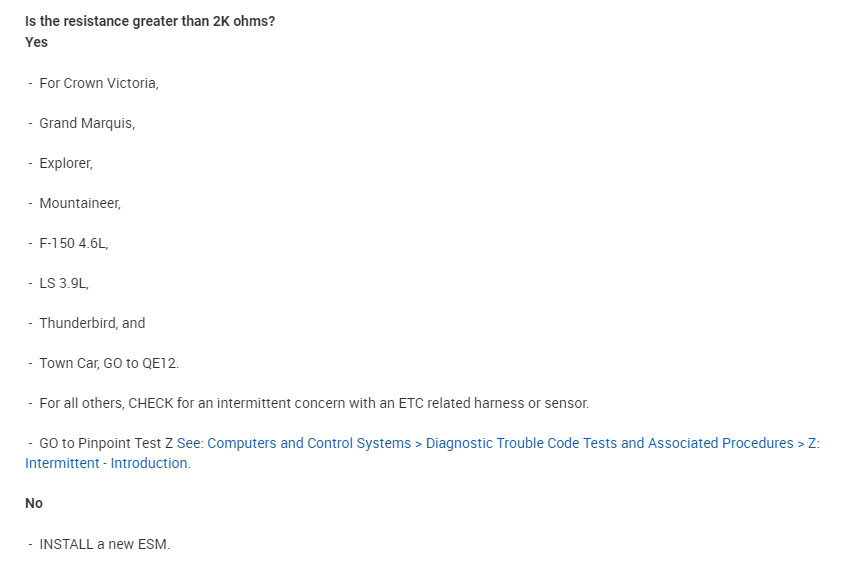This screenshot has height=565, width=841.
Task: Click the bold "Yes" answer label
Action: pyautogui.click(x=36, y=42)
